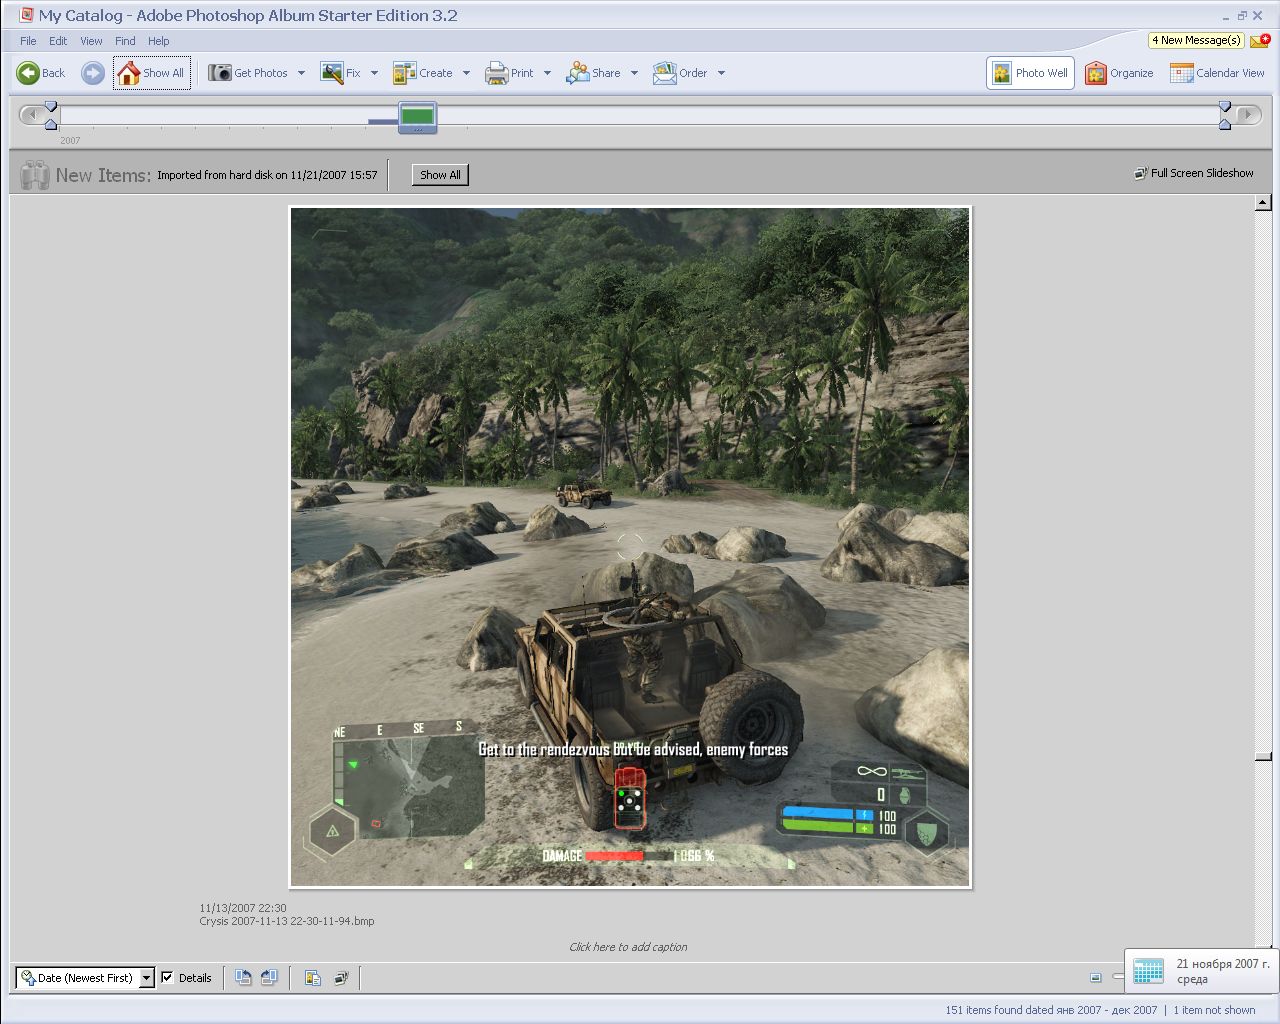Click here to add caption
The height and width of the screenshot is (1024, 1280).
628,947
